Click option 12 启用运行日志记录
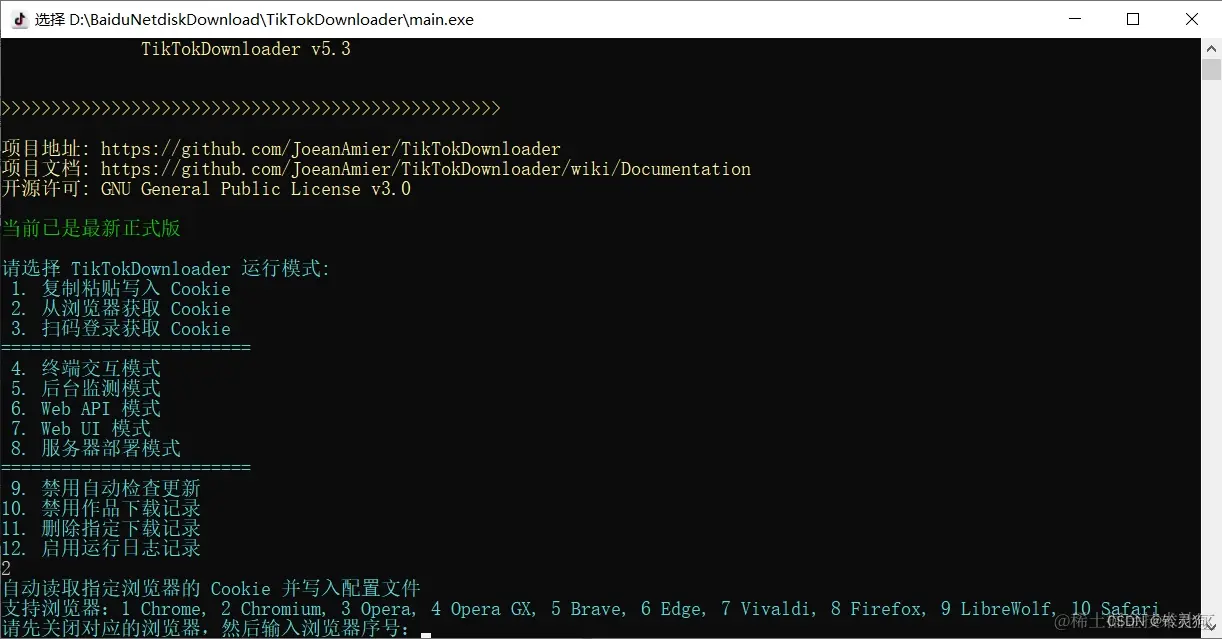 [x=101, y=549]
